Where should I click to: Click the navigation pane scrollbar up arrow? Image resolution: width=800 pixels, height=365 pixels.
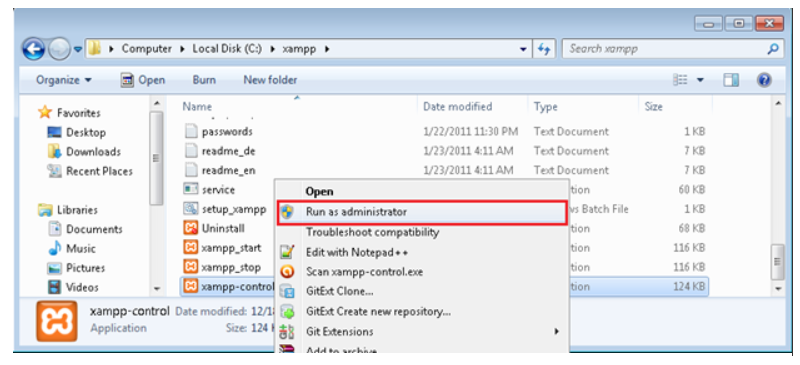(157, 104)
